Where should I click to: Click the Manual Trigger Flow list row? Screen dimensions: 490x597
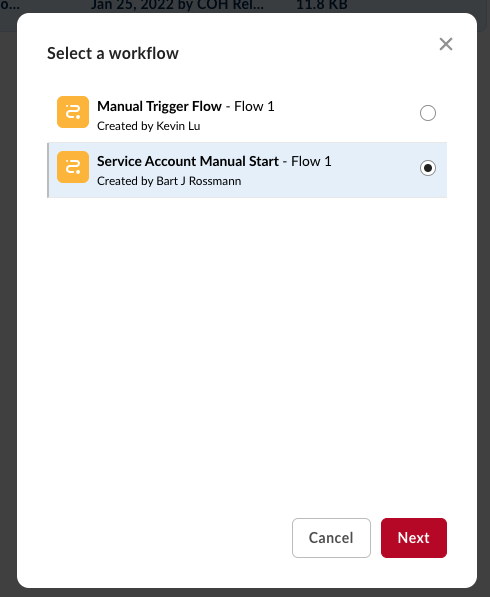click(247, 114)
